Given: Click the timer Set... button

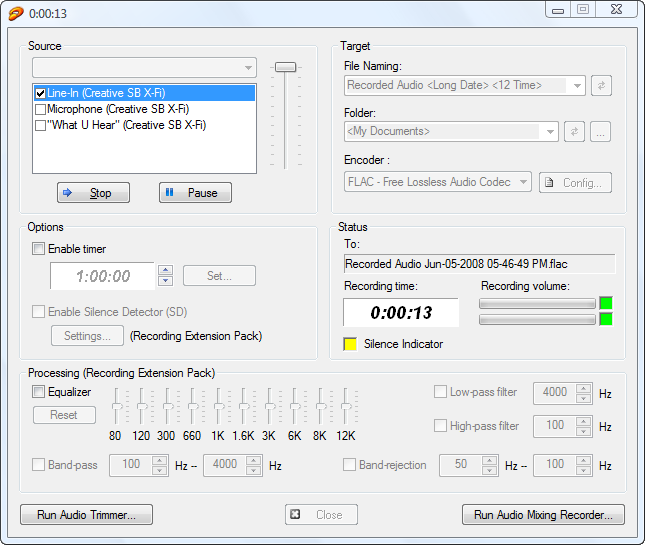Looking at the screenshot, I should (219, 276).
